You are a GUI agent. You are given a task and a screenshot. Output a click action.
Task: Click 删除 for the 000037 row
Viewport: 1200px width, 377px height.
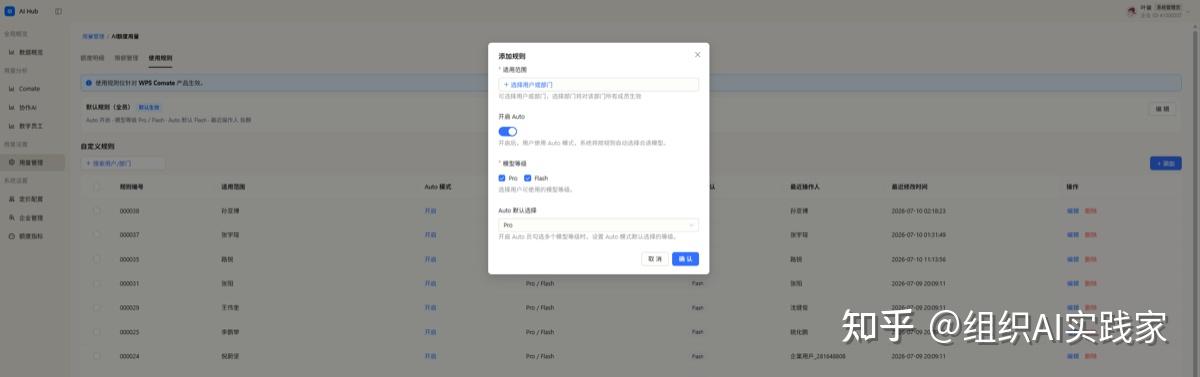(x=1091, y=235)
